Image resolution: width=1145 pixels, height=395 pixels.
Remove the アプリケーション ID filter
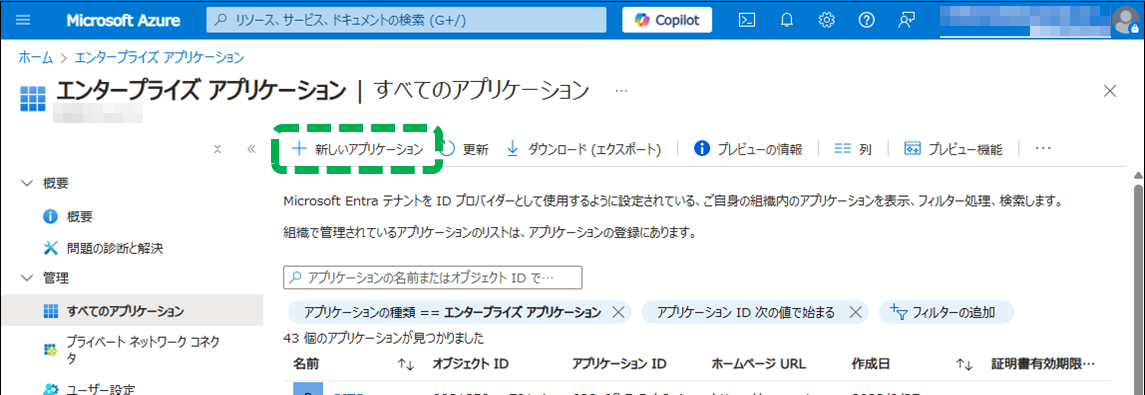click(x=855, y=312)
